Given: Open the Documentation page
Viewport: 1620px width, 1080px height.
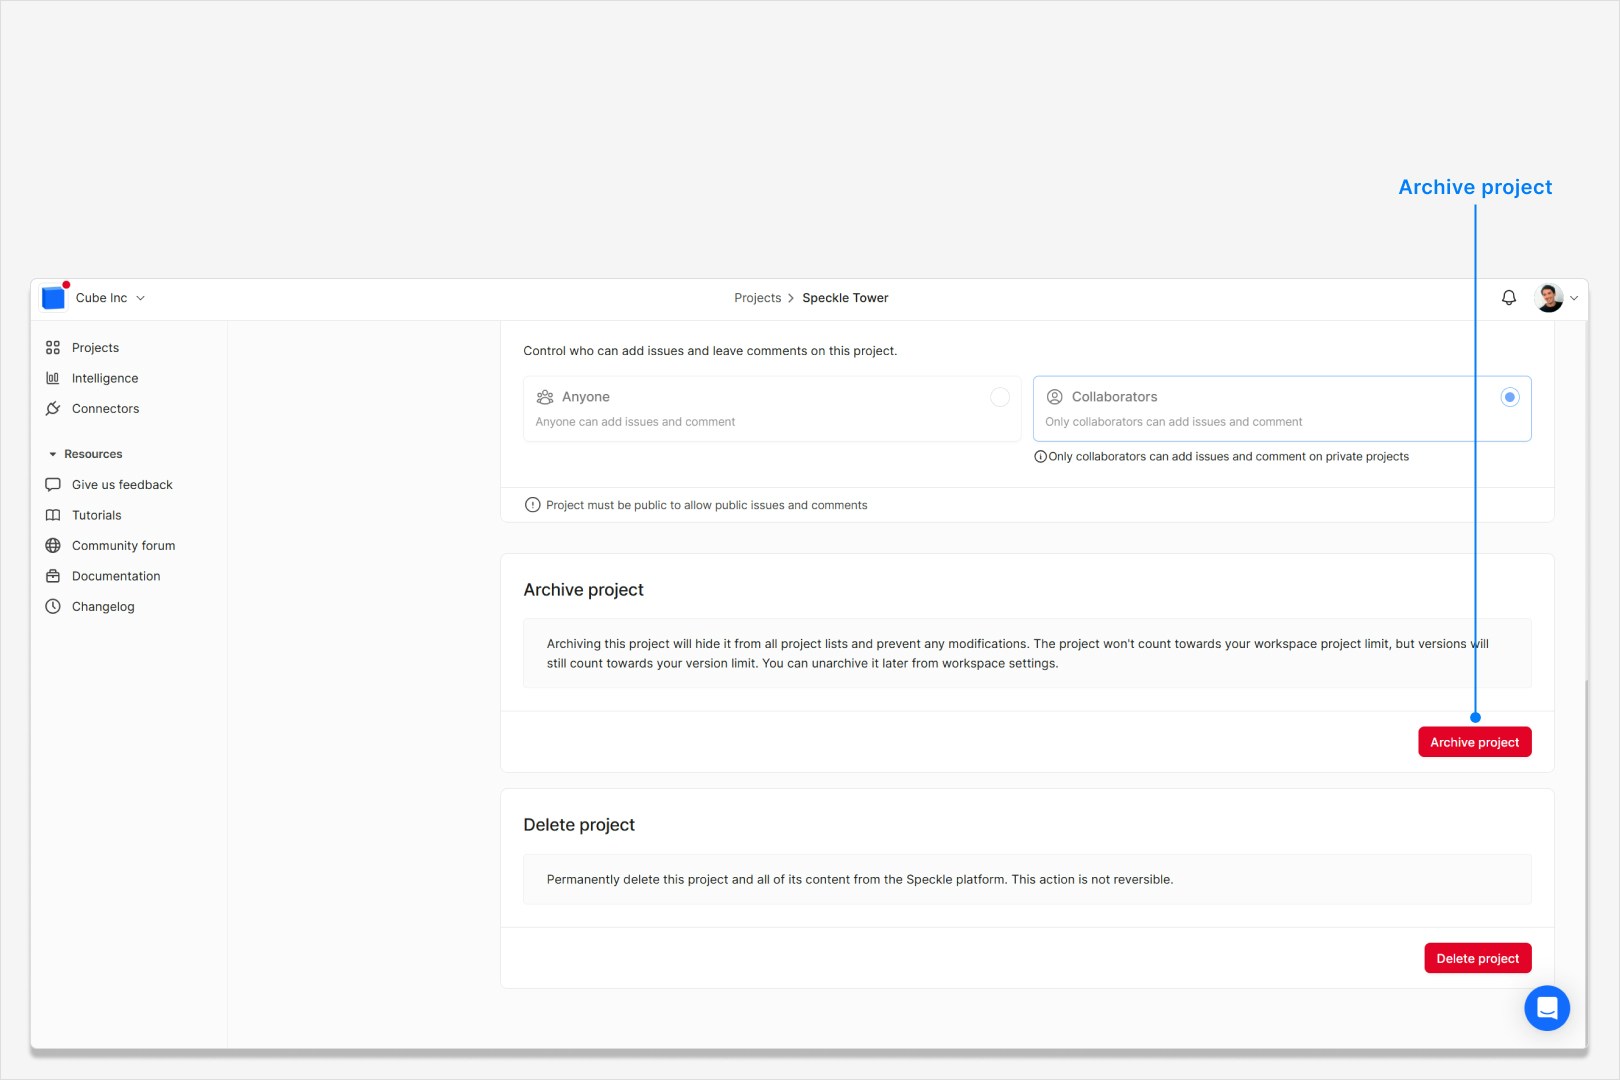Looking at the screenshot, I should point(115,576).
